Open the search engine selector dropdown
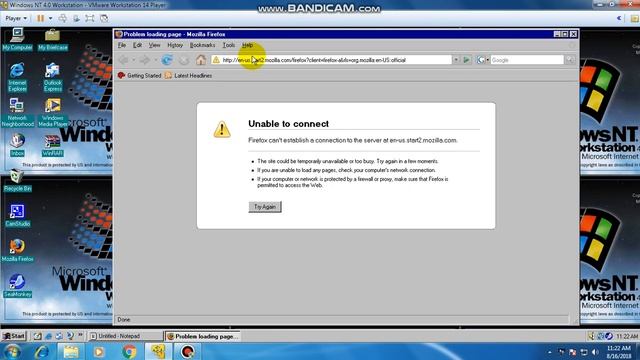Image resolution: width=640 pixels, height=360 pixels. [483, 60]
